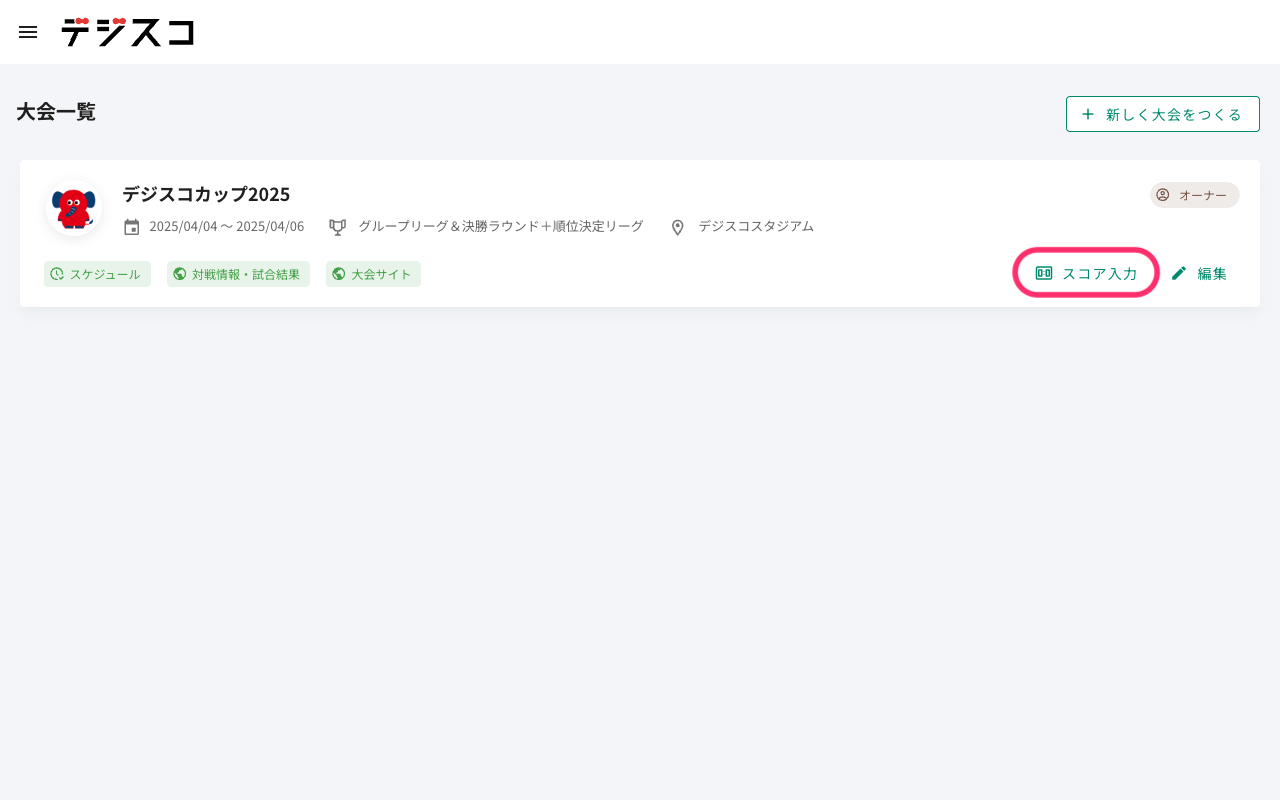Click the calendar icon beside tournament dates
The width and height of the screenshot is (1280, 800).
[132, 227]
